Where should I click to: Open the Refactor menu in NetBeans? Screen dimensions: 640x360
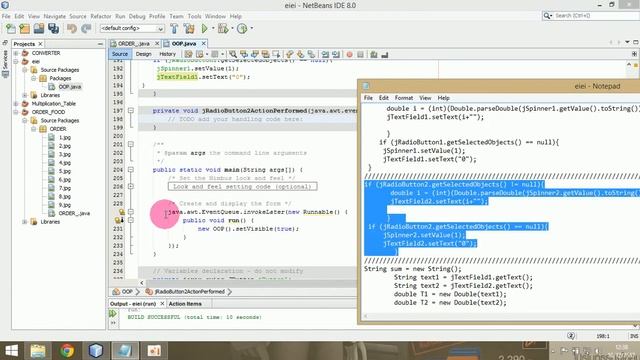point(101,16)
